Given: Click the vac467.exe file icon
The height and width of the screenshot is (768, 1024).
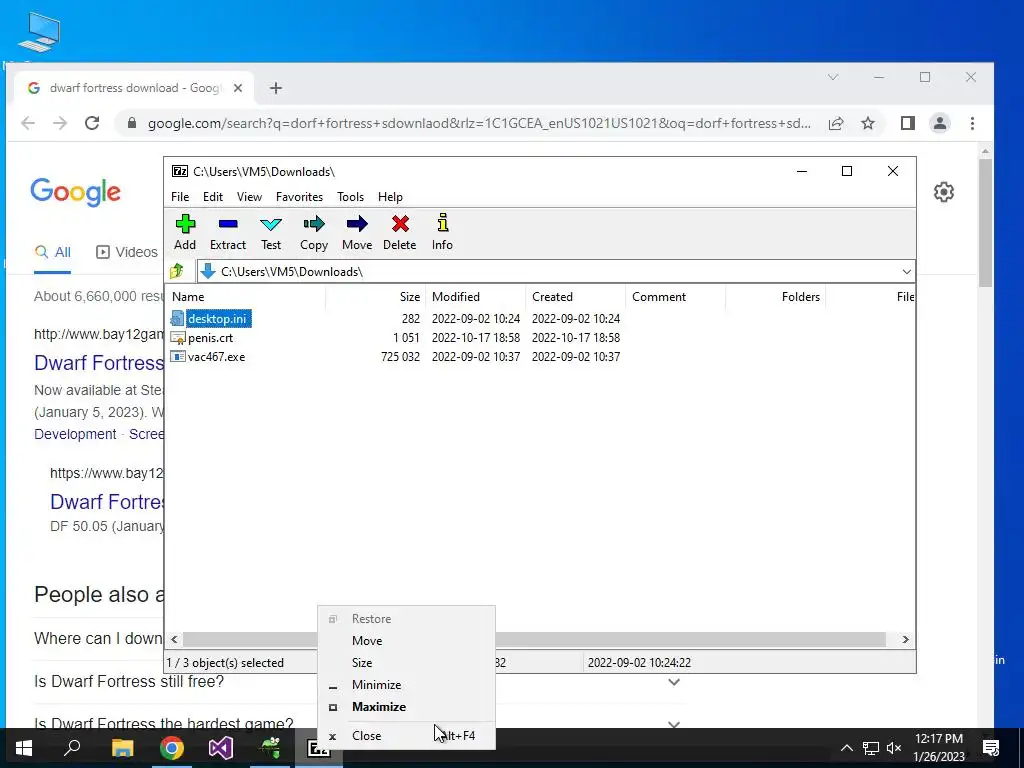Looking at the screenshot, I should pos(178,357).
